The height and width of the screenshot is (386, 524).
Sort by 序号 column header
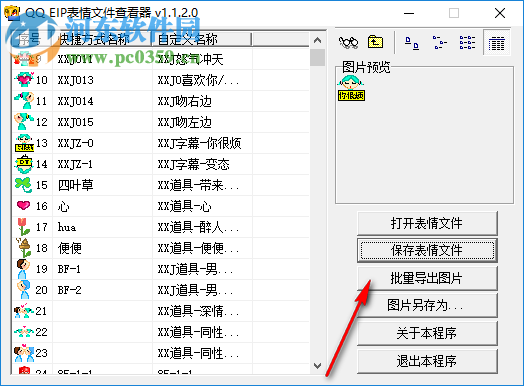32,39
